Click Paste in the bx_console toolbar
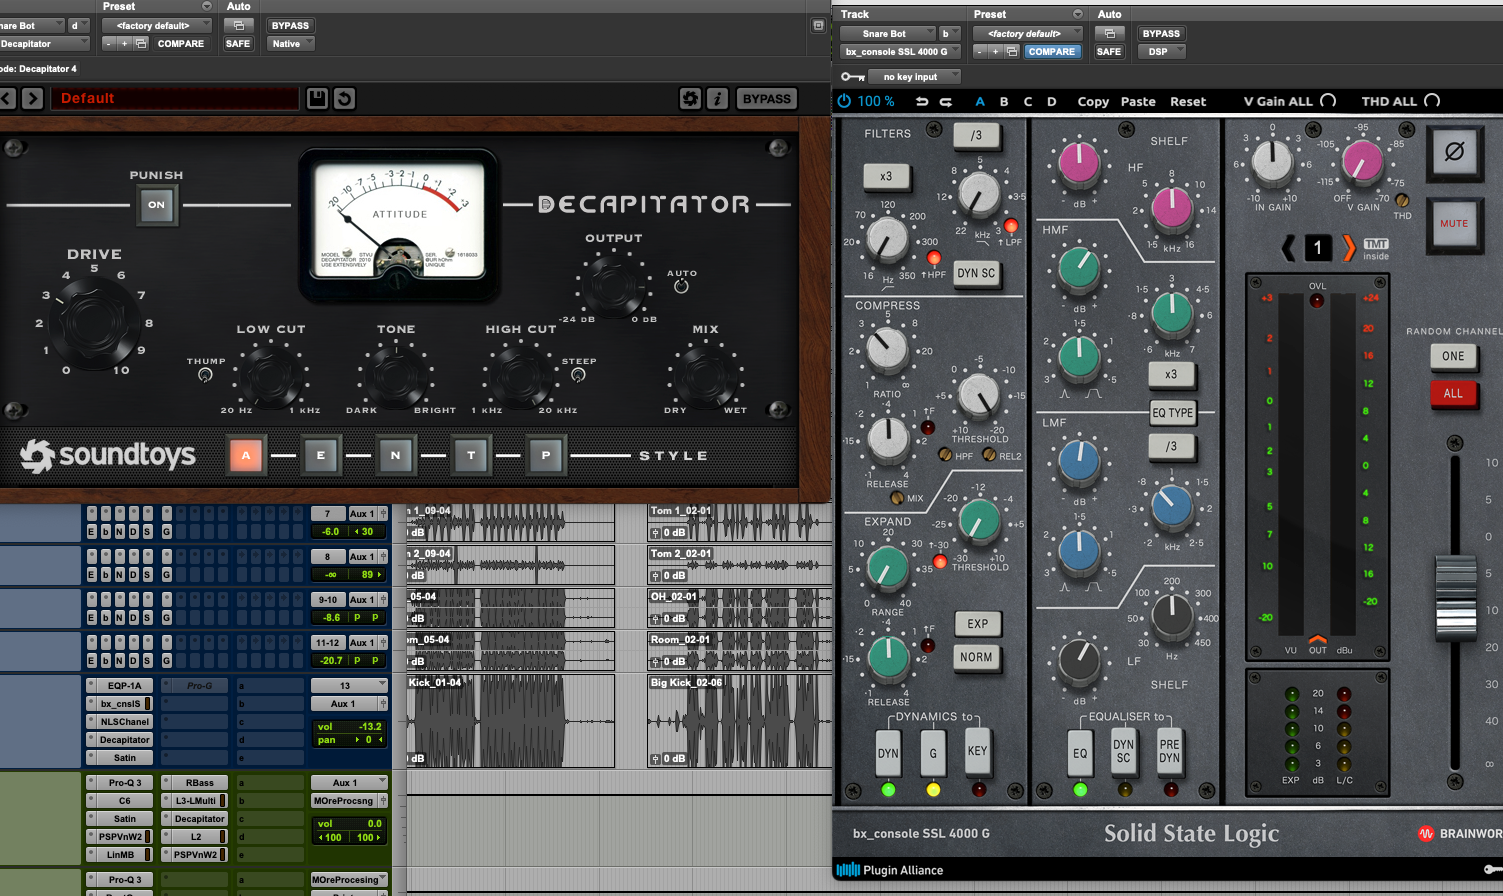This screenshot has height=896, width=1503. pos(1138,101)
